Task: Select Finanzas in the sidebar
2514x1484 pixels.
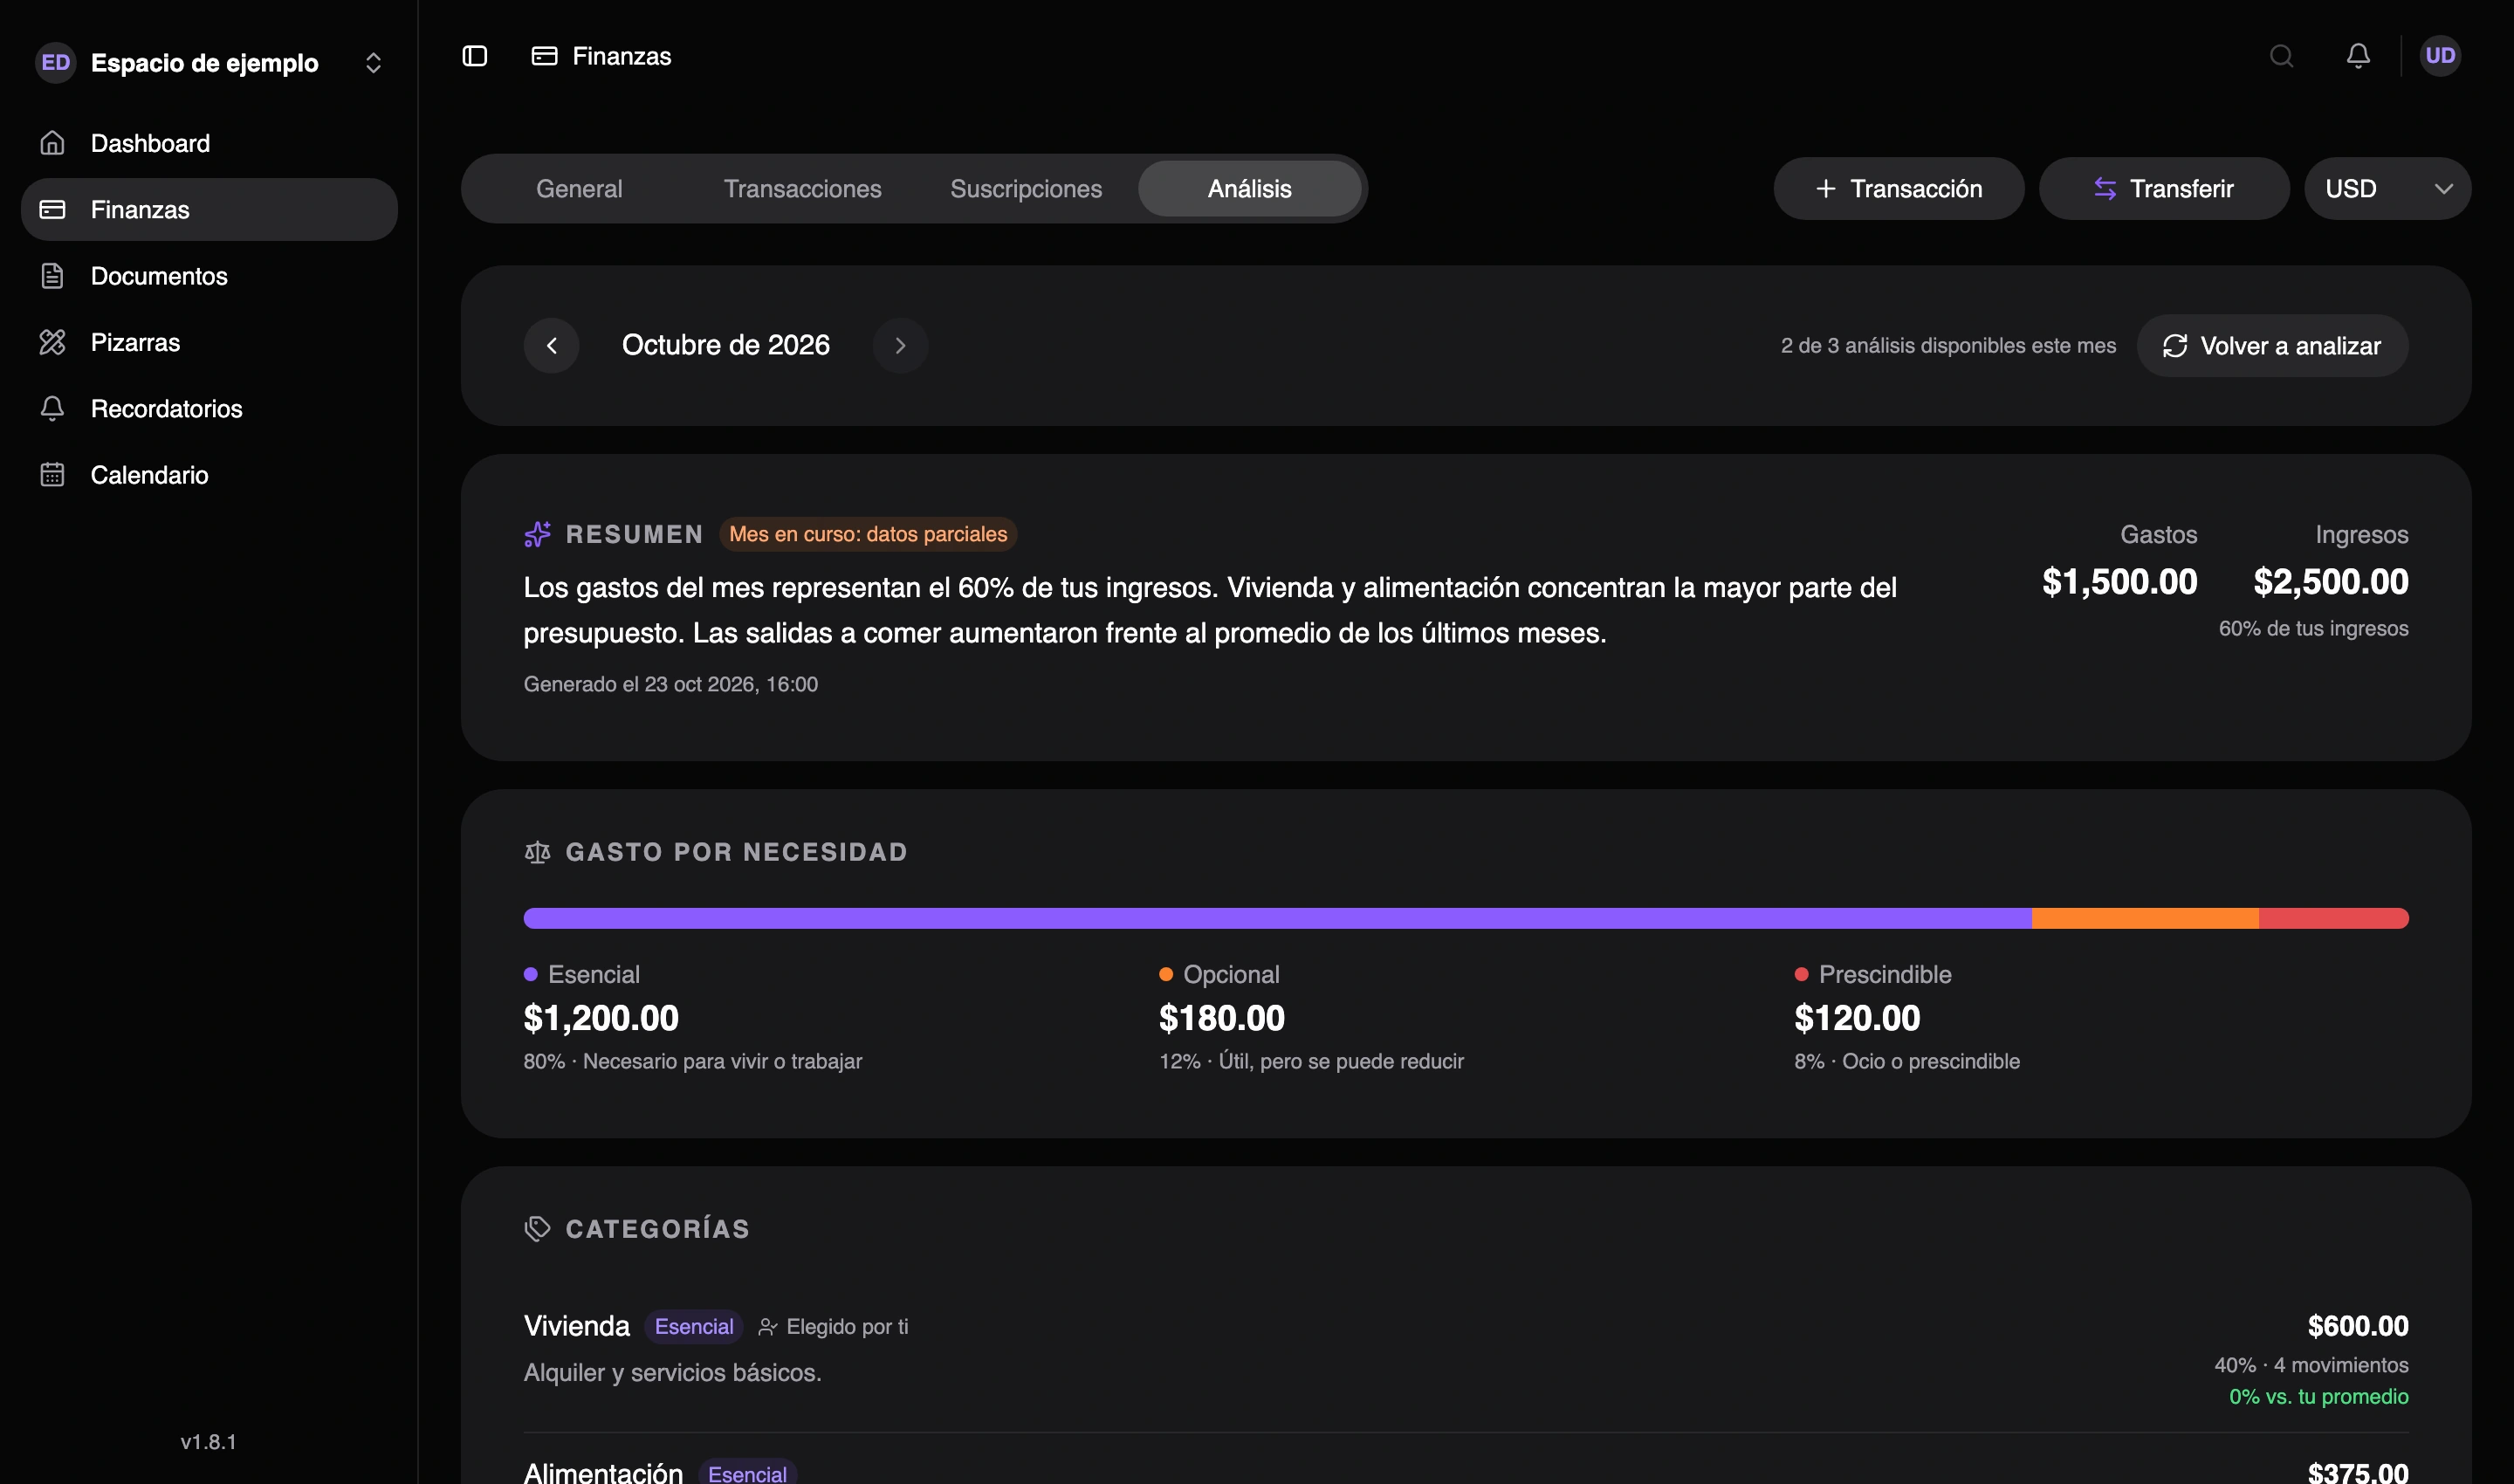Action: click(x=209, y=209)
